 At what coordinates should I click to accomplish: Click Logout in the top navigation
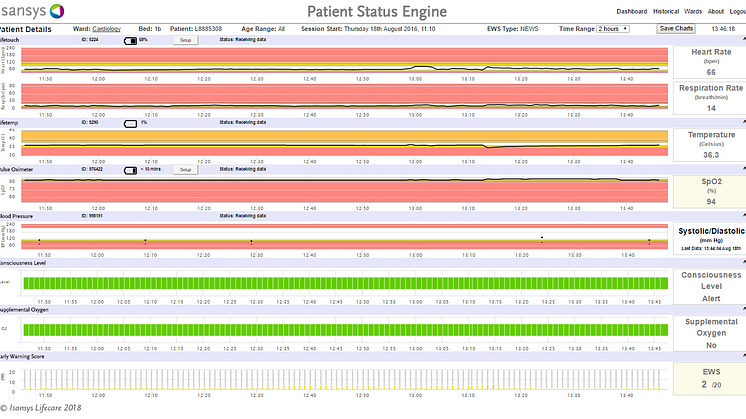tap(737, 11)
